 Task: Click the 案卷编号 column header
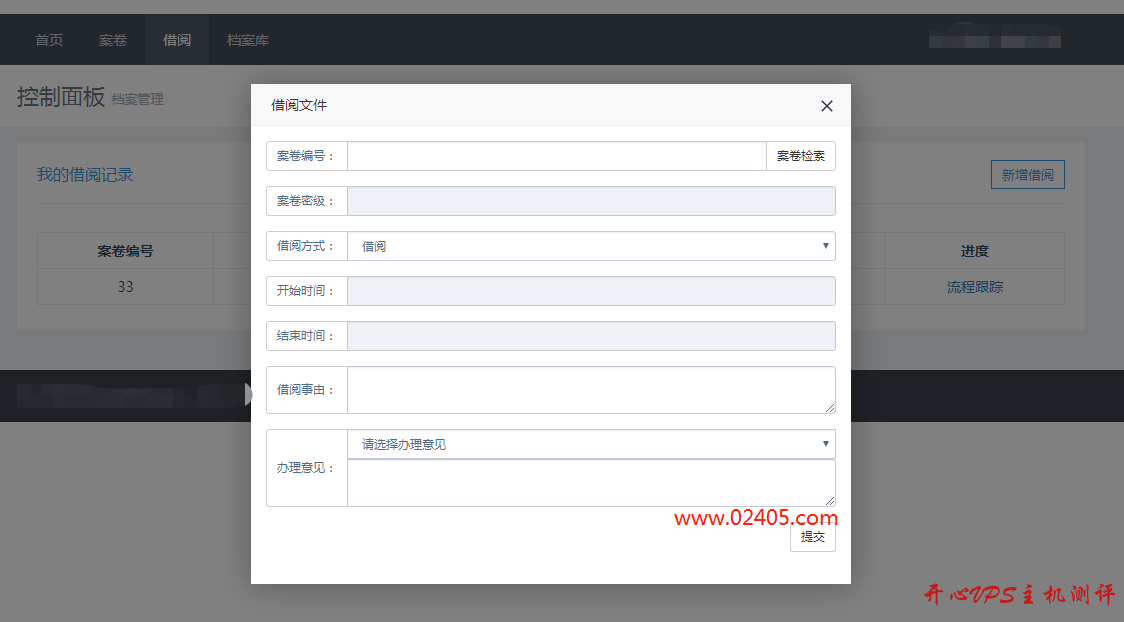[125, 250]
